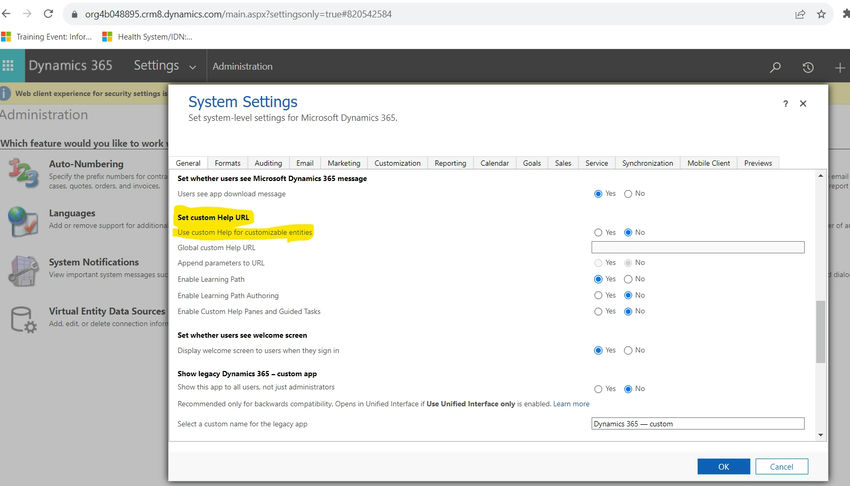Image resolution: width=850 pixels, height=486 pixels.
Task: Click the info icon in the notification bar
Action: pyautogui.click(x=5, y=93)
